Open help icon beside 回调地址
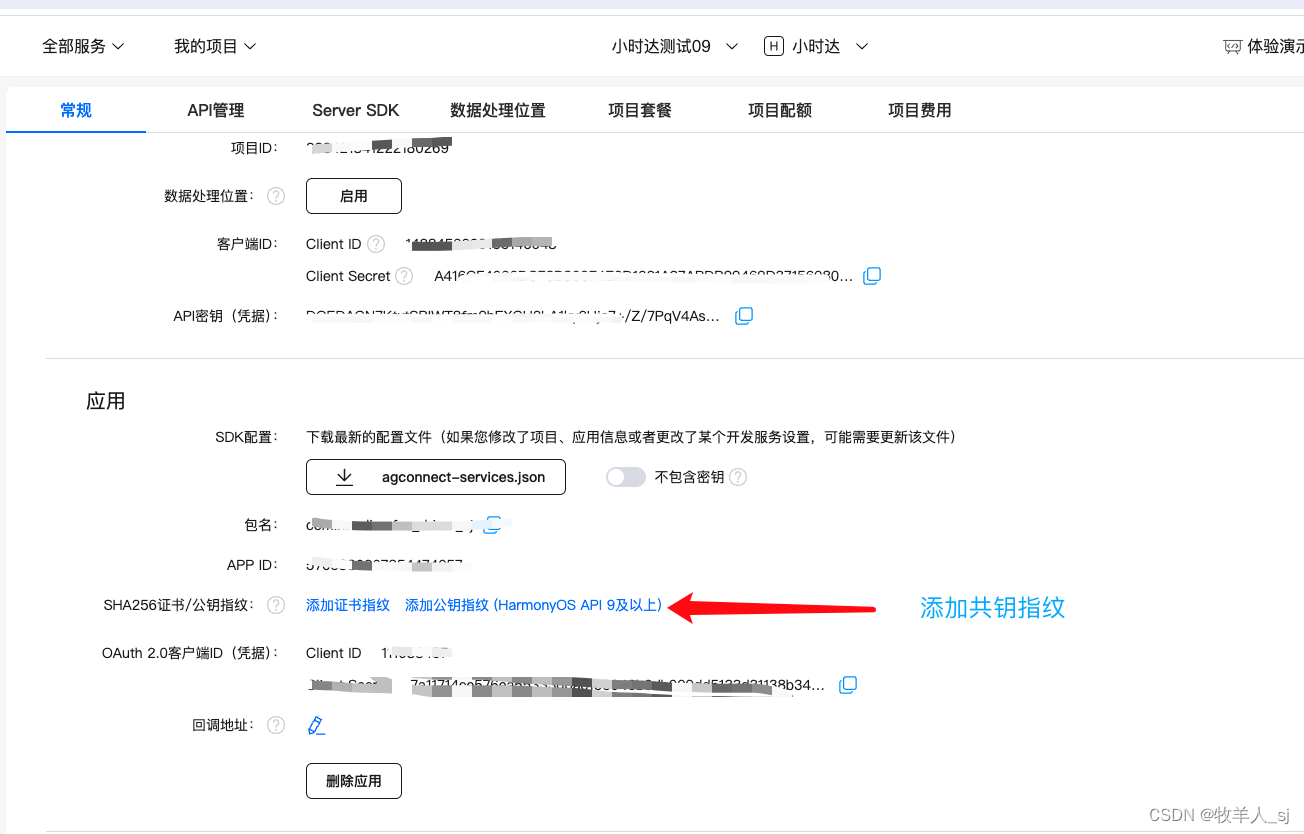Screen dimensions: 1304x834 click(276, 725)
